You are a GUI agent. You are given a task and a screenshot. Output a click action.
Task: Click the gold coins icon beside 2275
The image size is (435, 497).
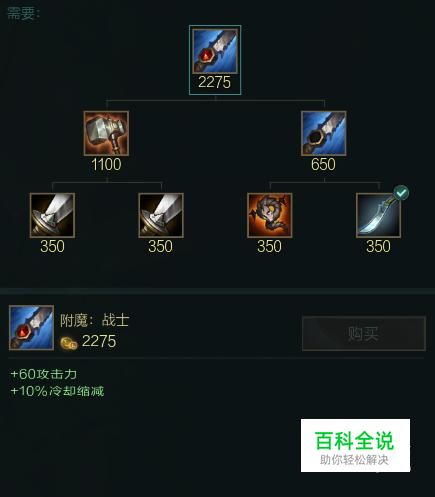69,343
